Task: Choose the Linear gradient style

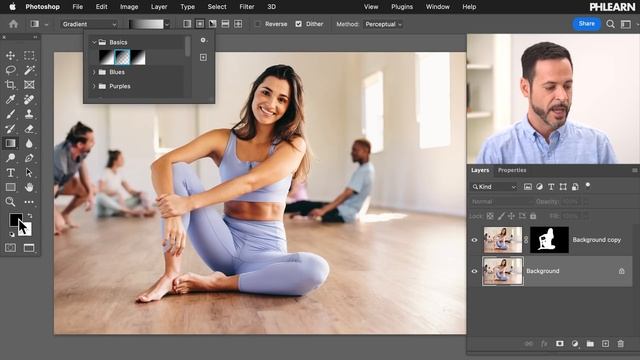Action: coord(187,24)
